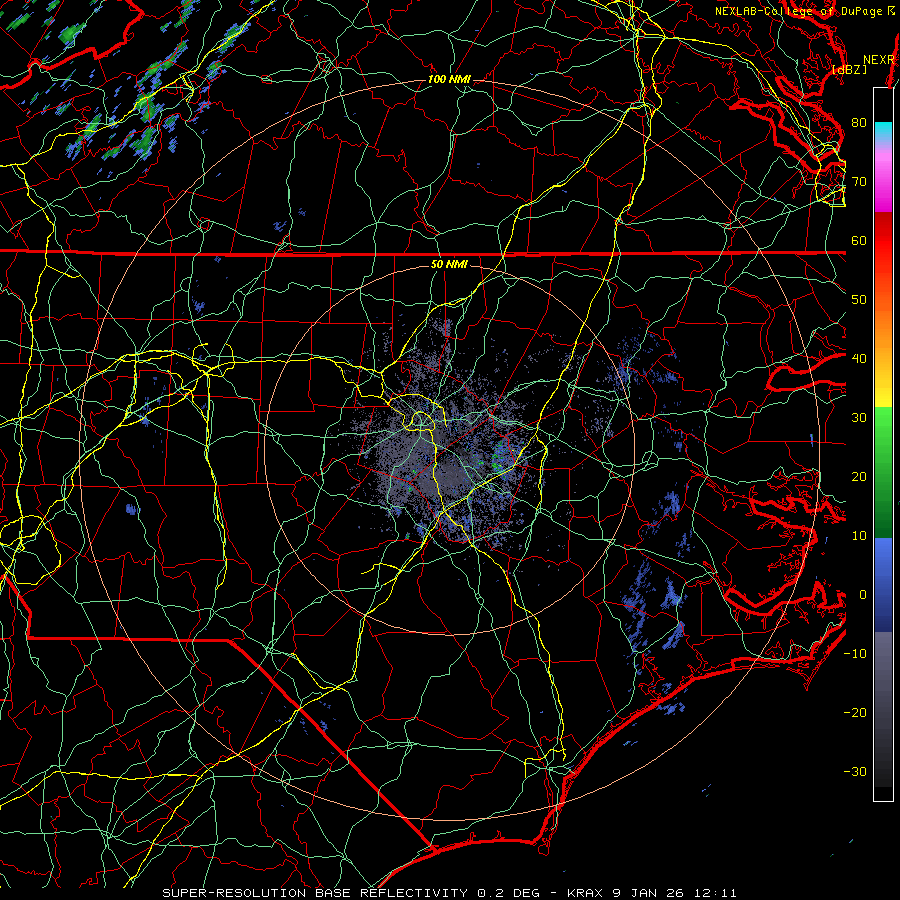Click the -30 value on the dBZ scale
The height and width of the screenshot is (900, 900).
[855, 772]
